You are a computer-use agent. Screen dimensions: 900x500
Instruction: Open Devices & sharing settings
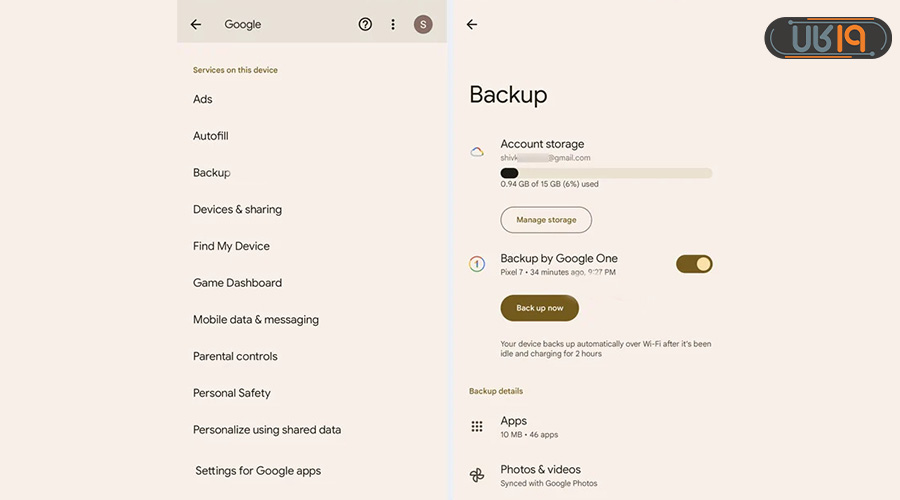[237, 209]
